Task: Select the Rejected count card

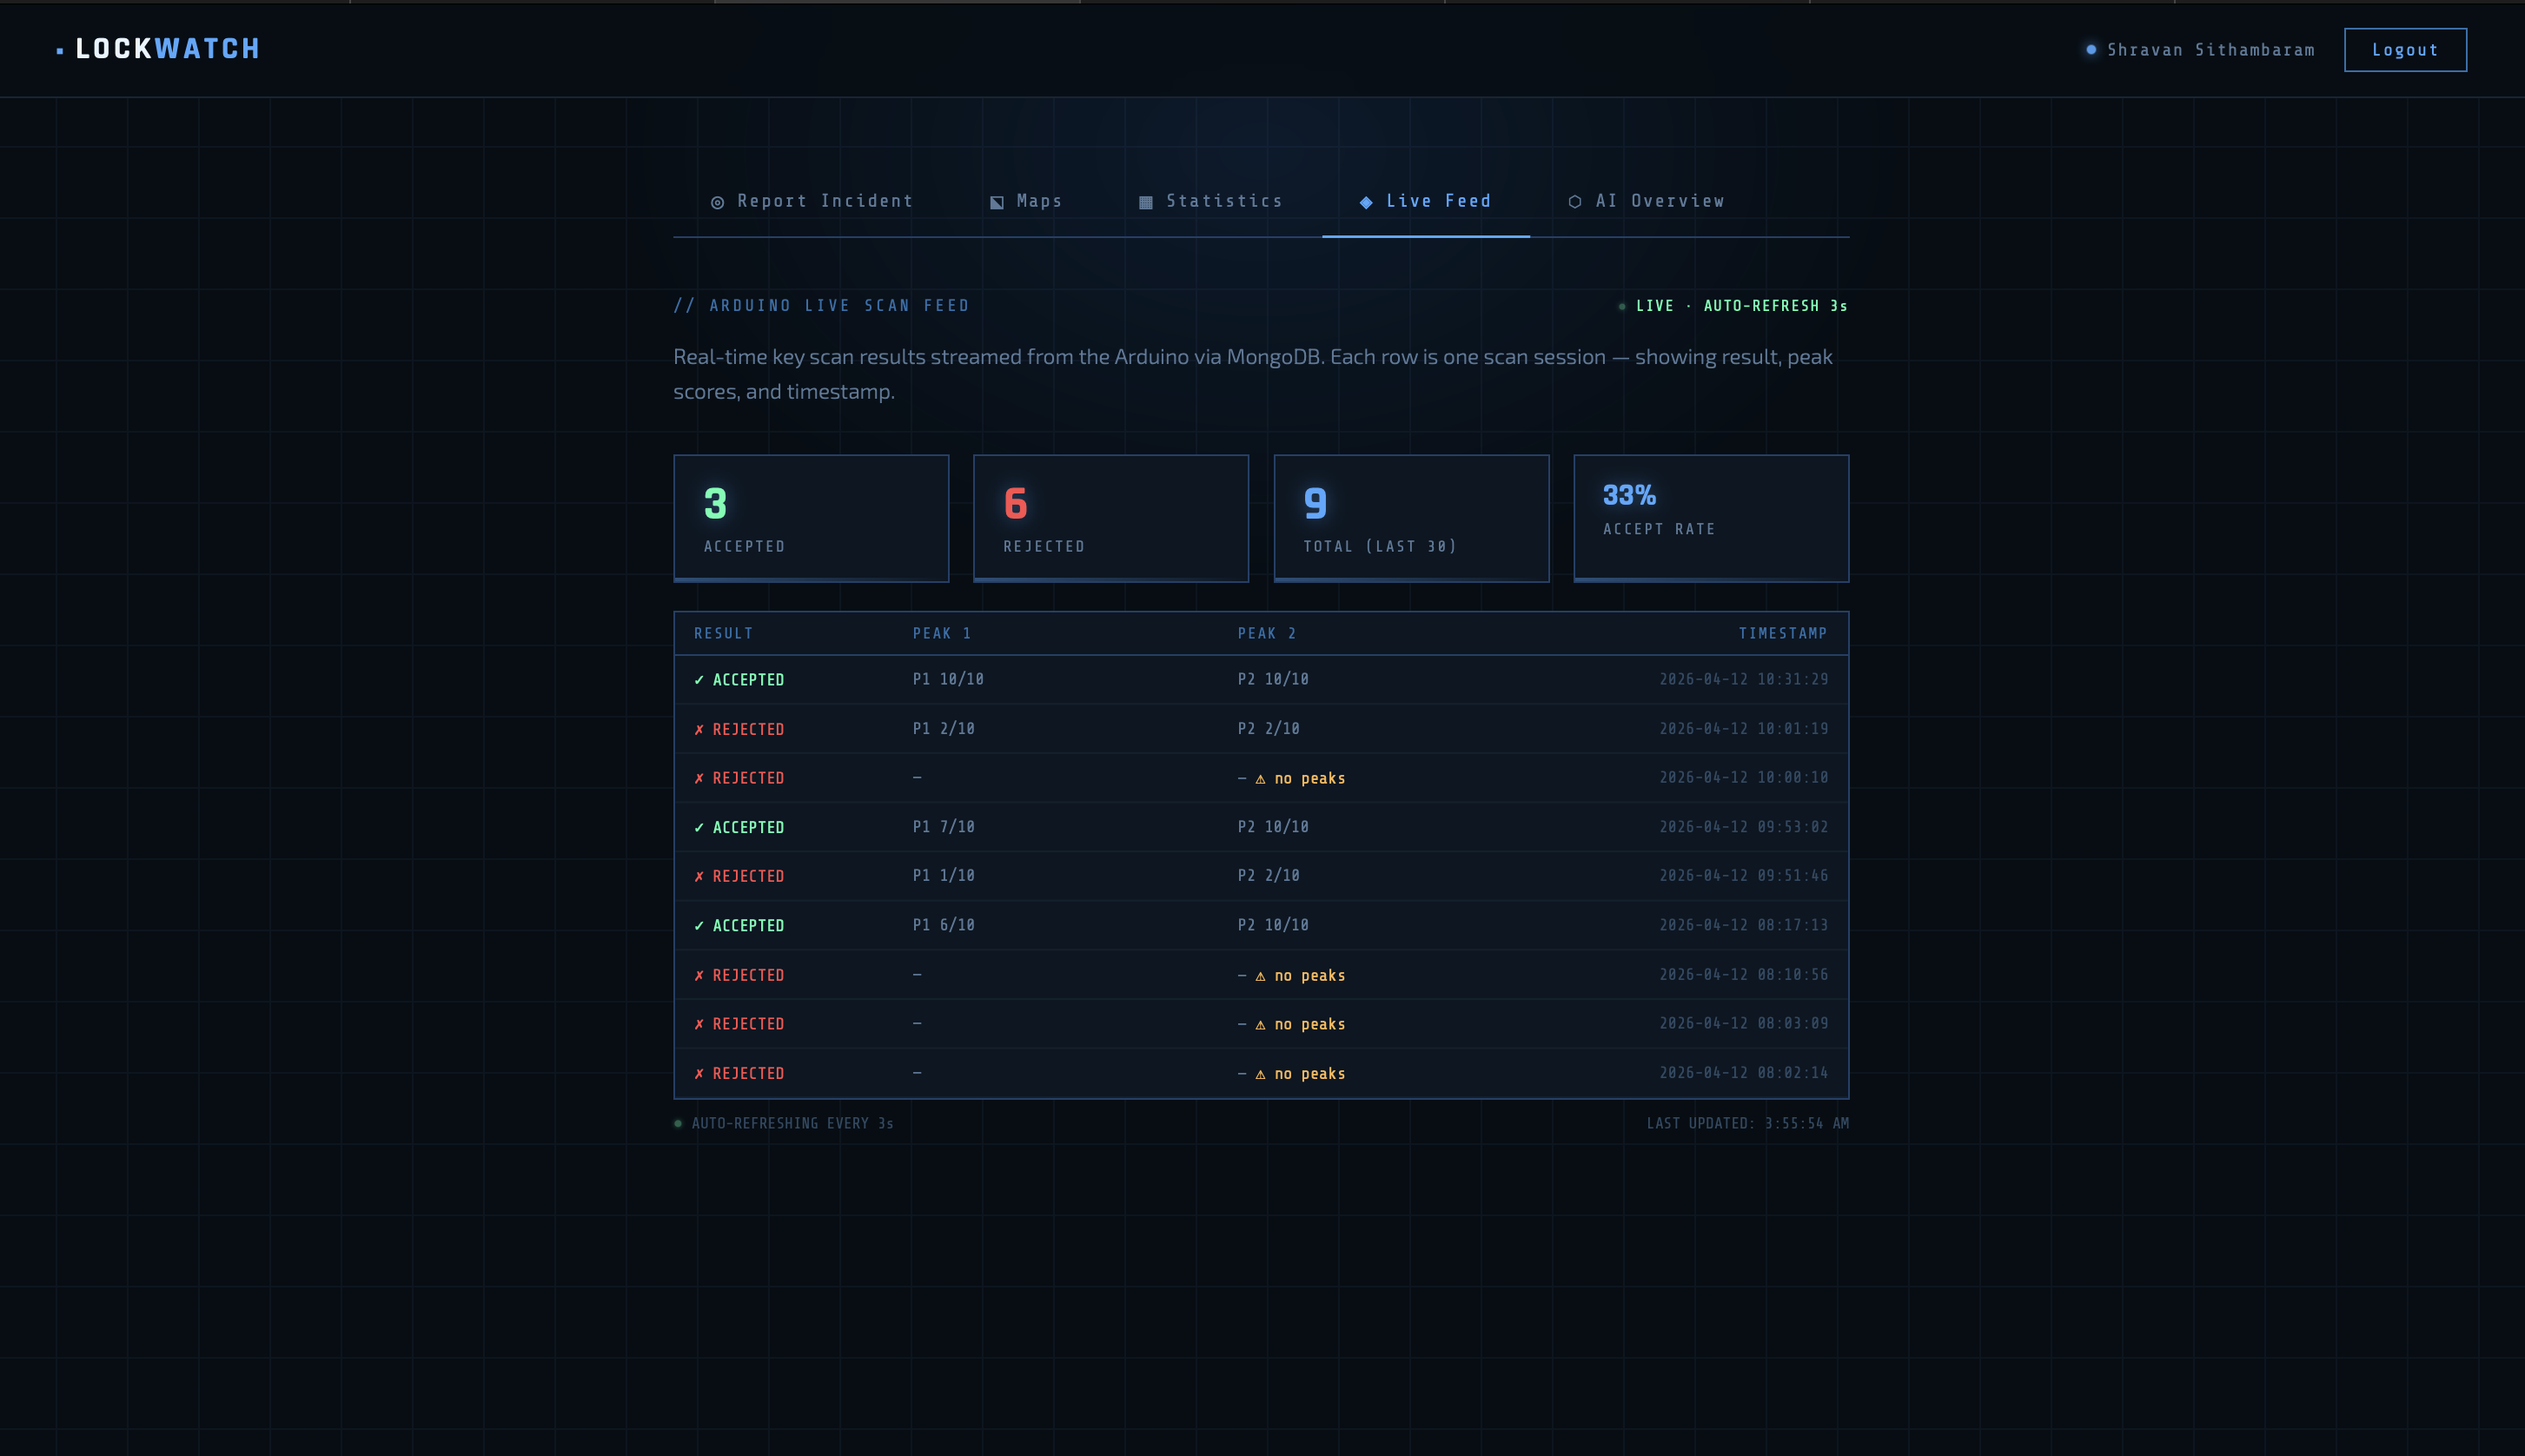Action: (1110, 518)
